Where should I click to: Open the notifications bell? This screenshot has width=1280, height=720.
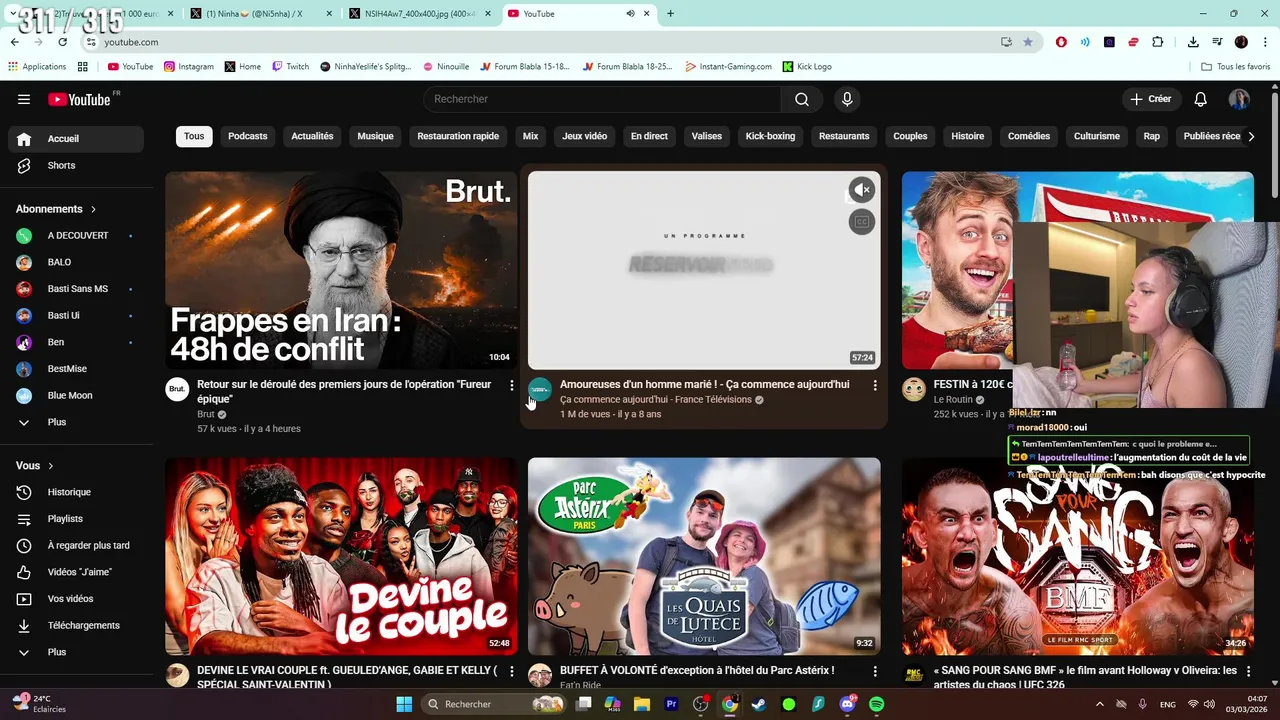(1200, 99)
